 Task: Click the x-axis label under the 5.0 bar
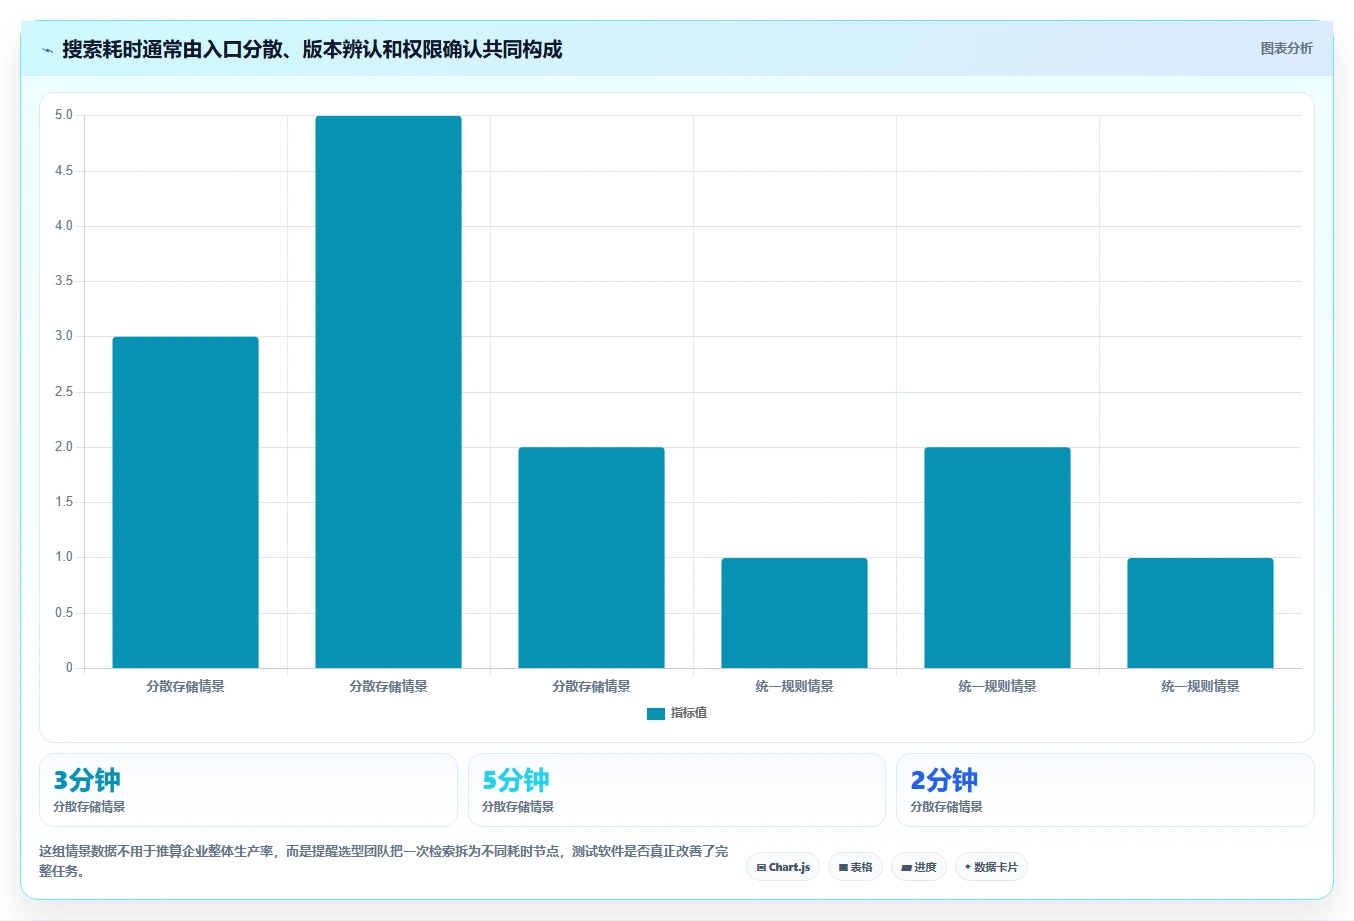(388, 686)
